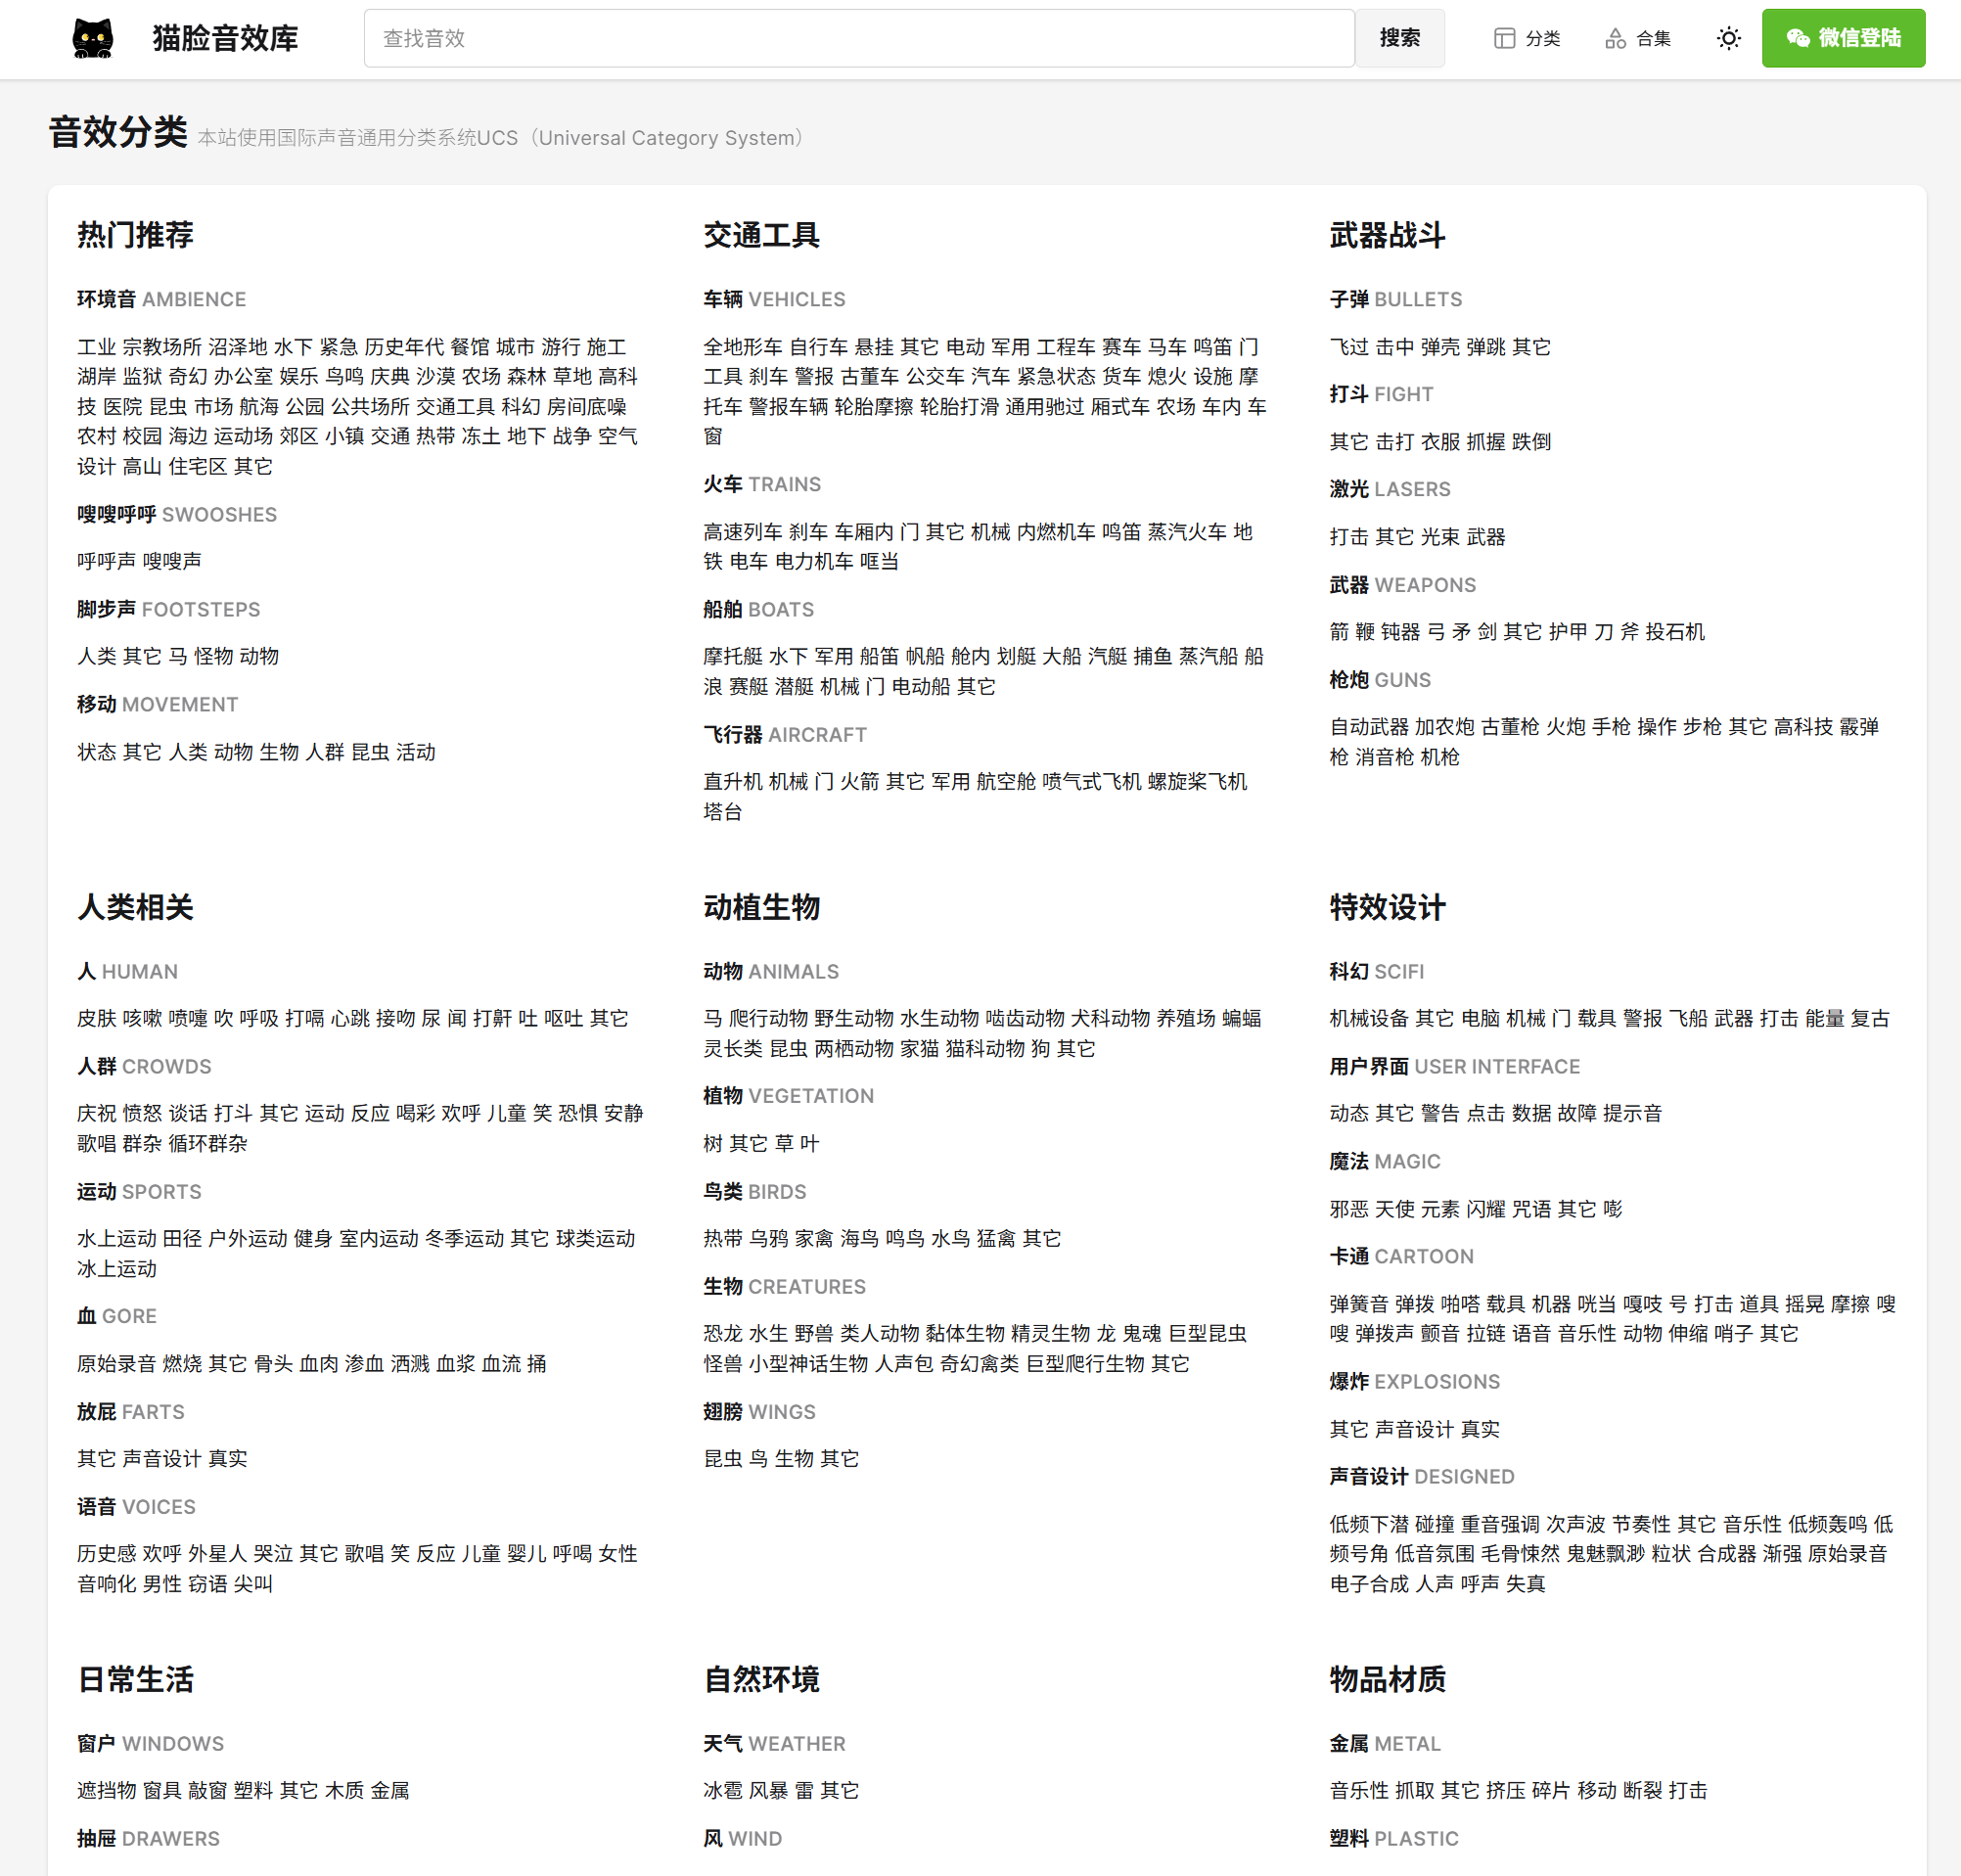Screen dimensions: 1961x1876
Task: Click the black cat logo icon
Action: pos(93,39)
